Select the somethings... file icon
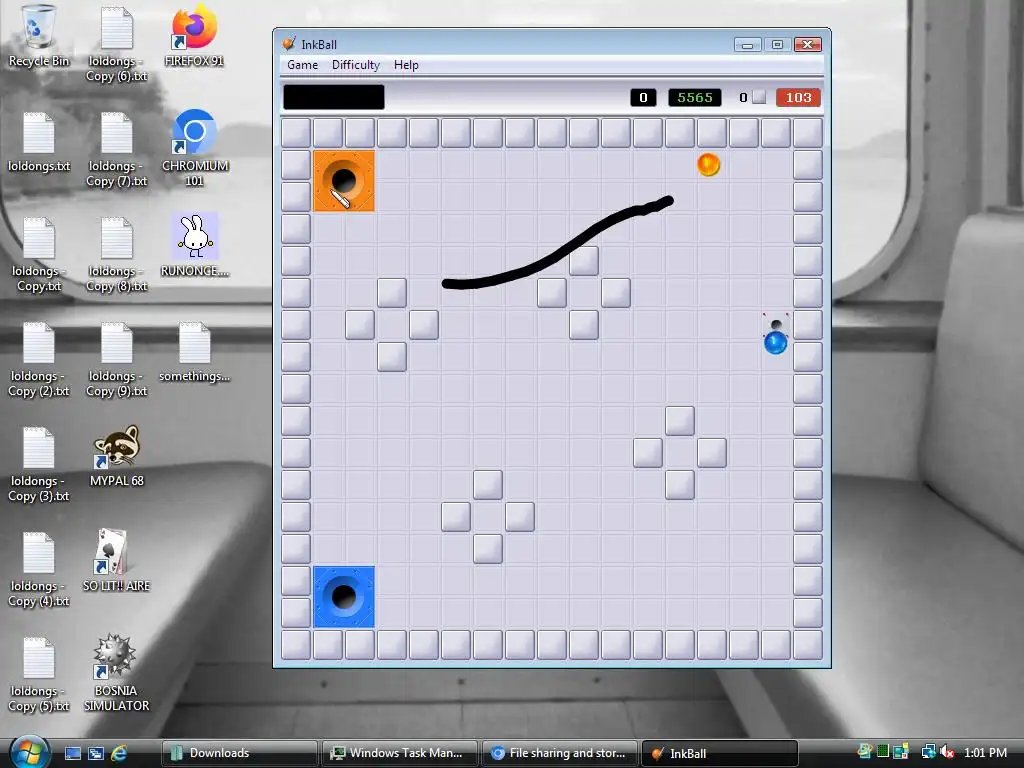Image resolution: width=1024 pixels, height=768 pixels. 194,351
